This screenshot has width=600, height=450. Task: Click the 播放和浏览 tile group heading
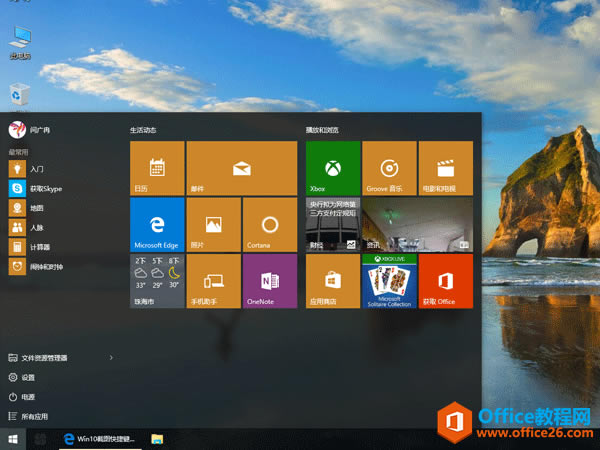(x=322, y=130)
